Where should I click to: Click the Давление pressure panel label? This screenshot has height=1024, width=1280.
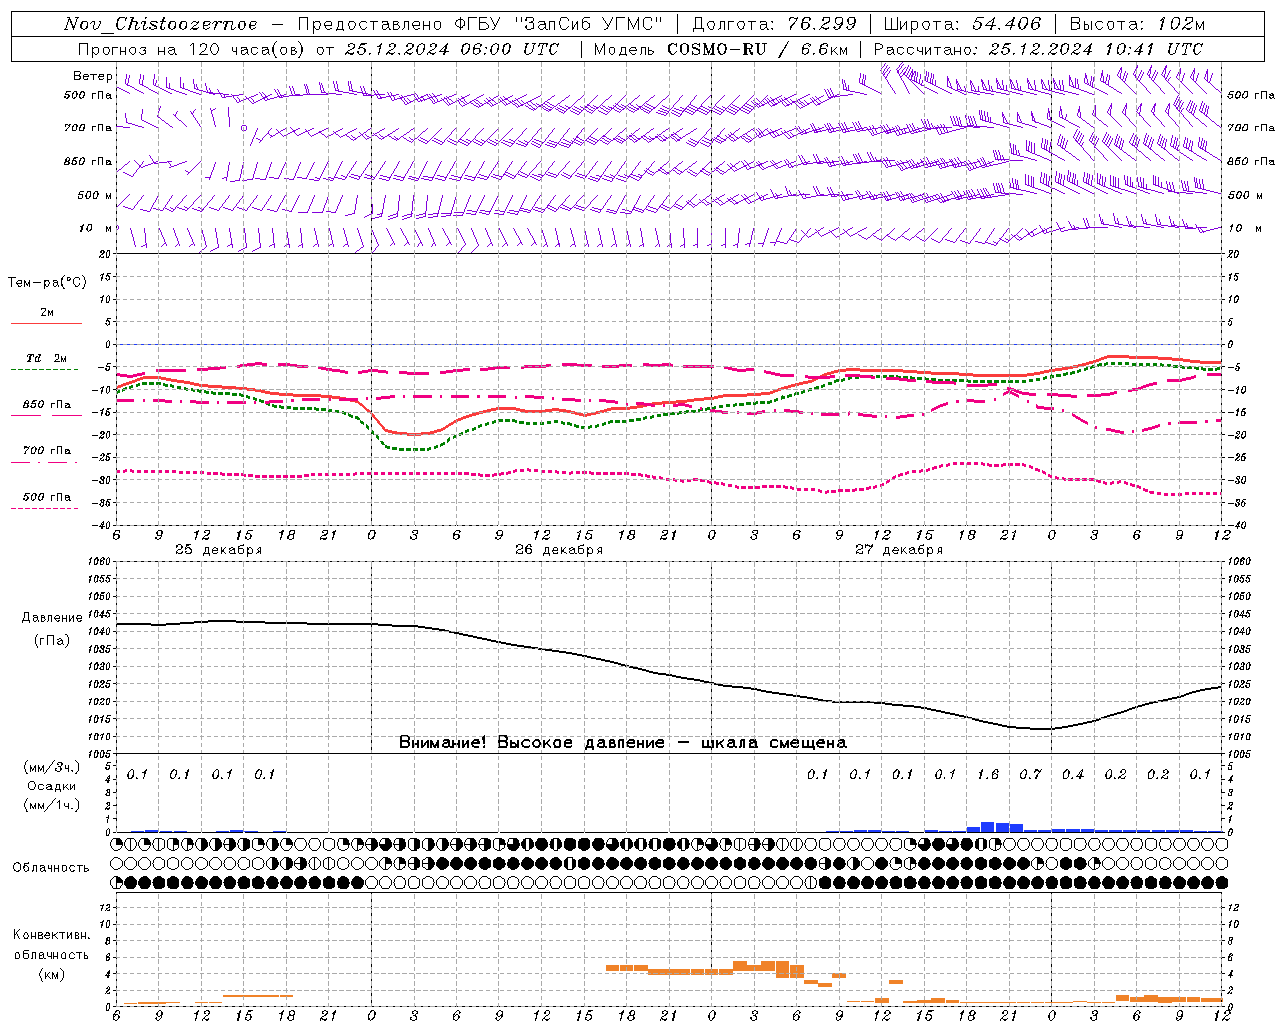(52, 618)
